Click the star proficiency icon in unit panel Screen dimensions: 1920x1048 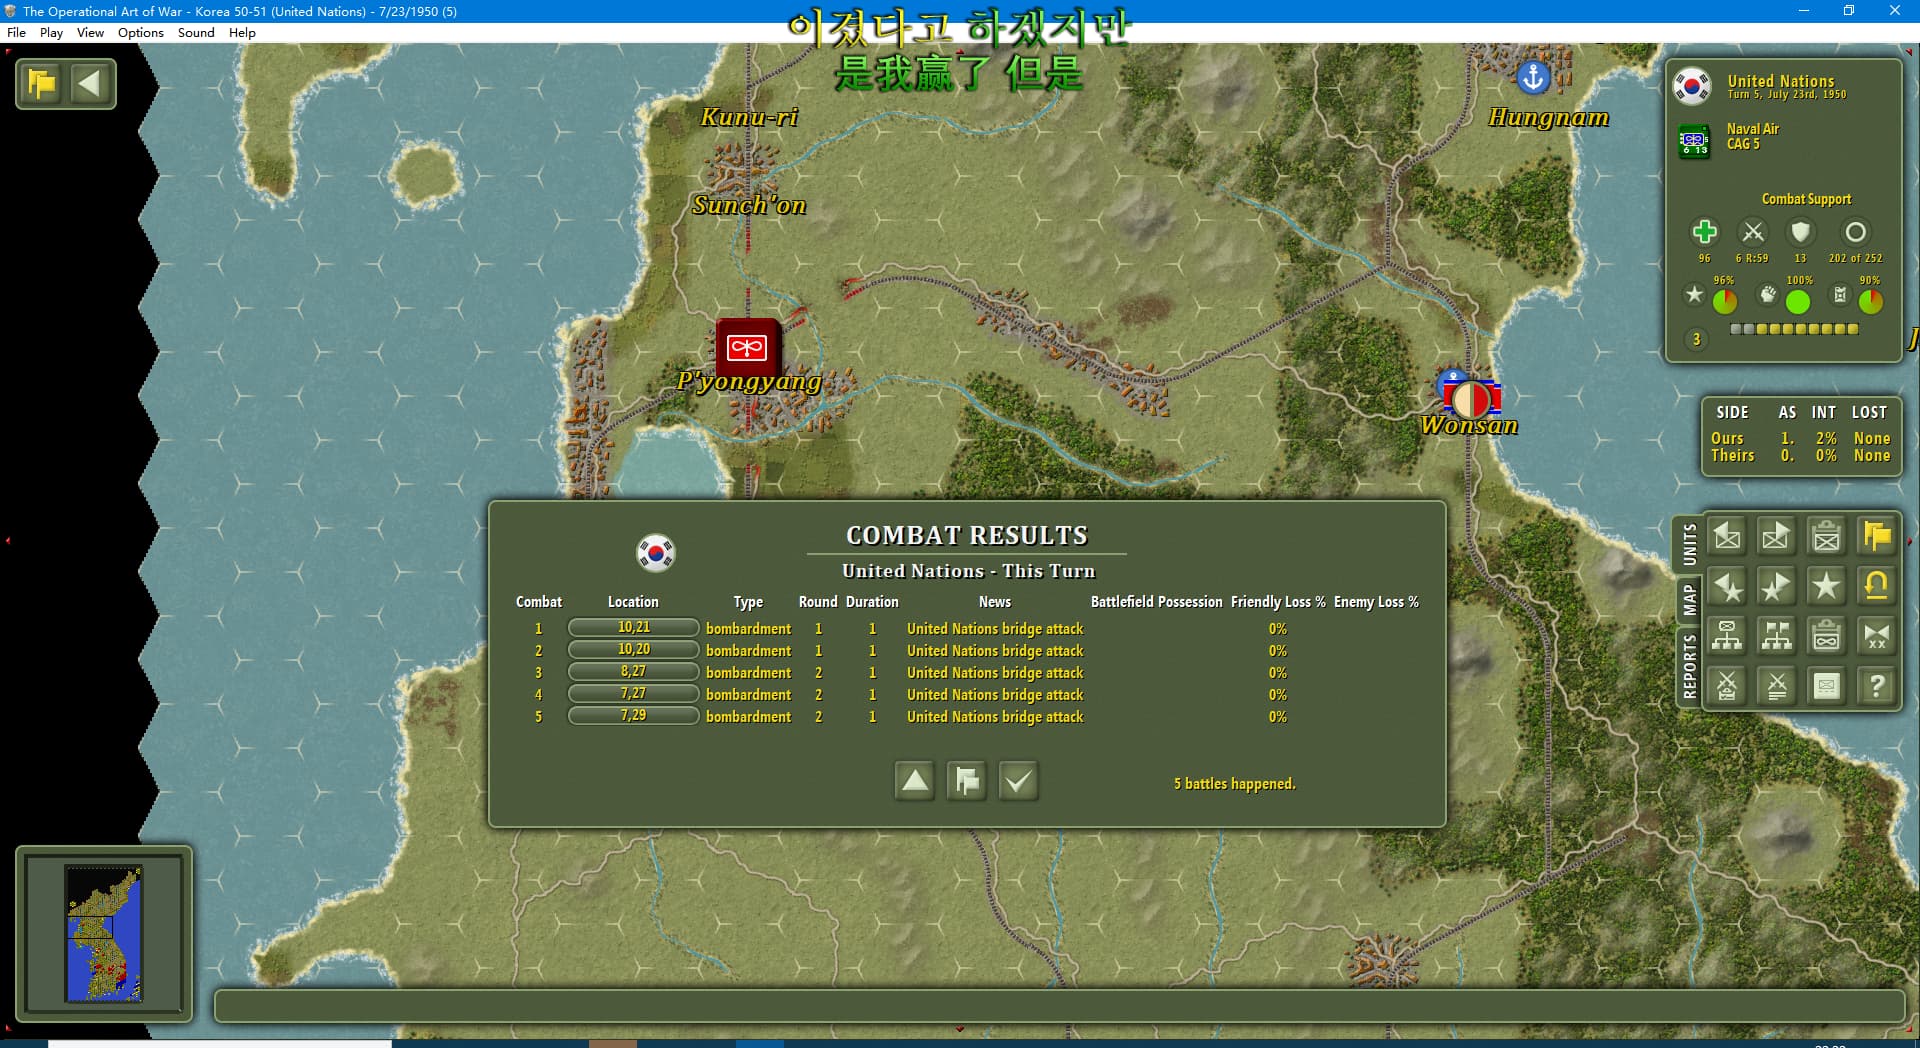(x=1694, y=294)
